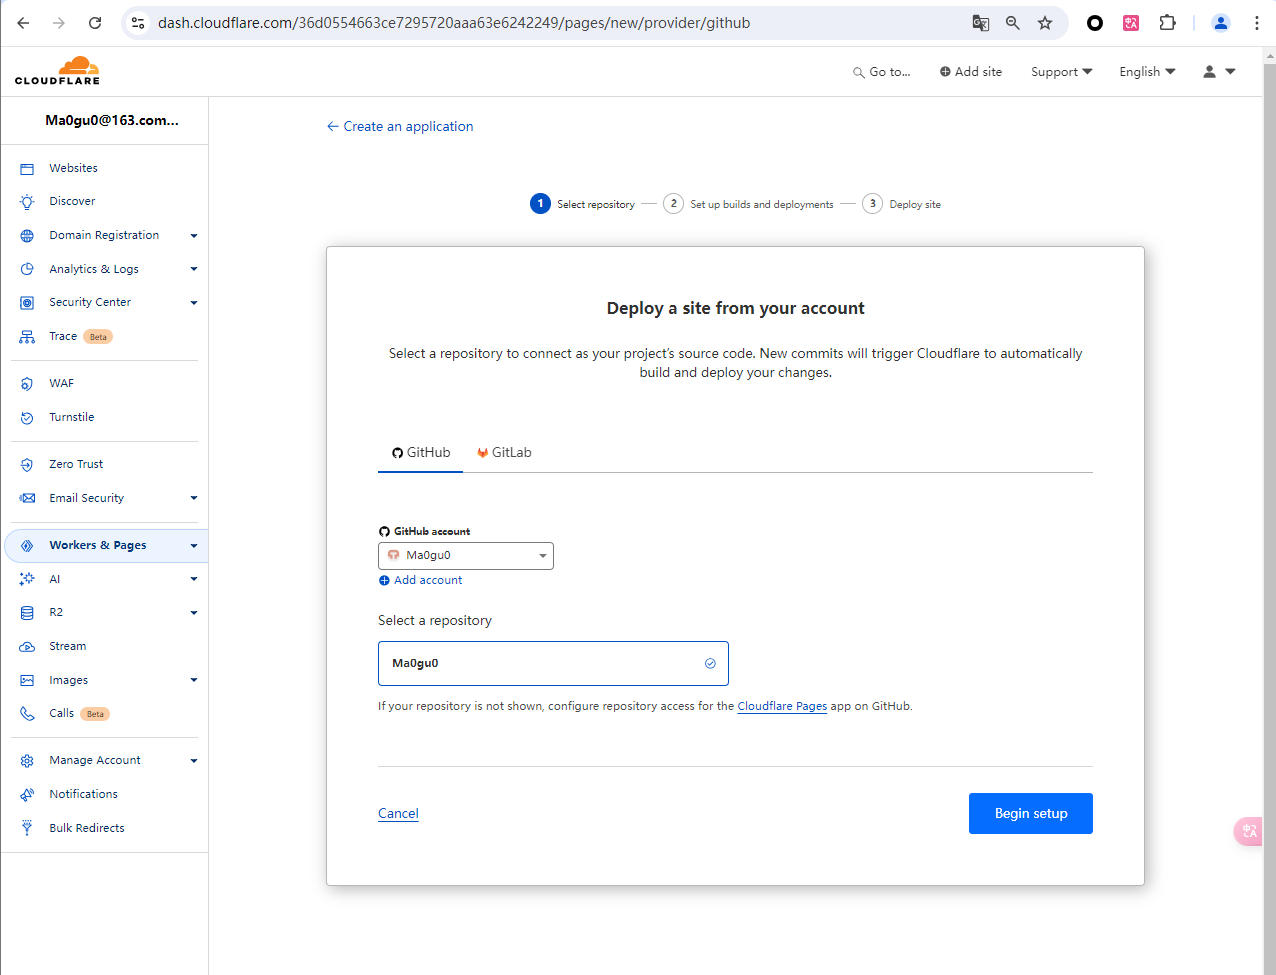Click the Domain Registration globe icon
Screen dimensions: 1276x975
tap(27, 236)
